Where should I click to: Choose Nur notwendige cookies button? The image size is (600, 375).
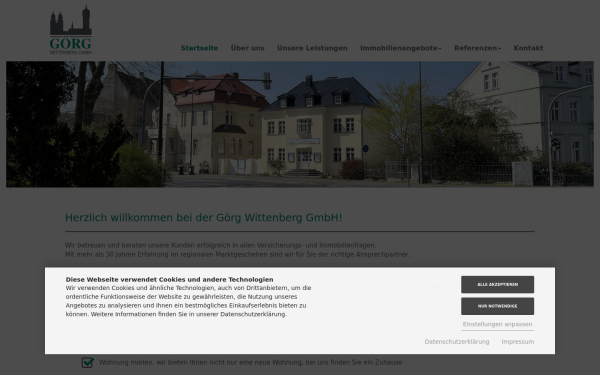pos(497,306)
